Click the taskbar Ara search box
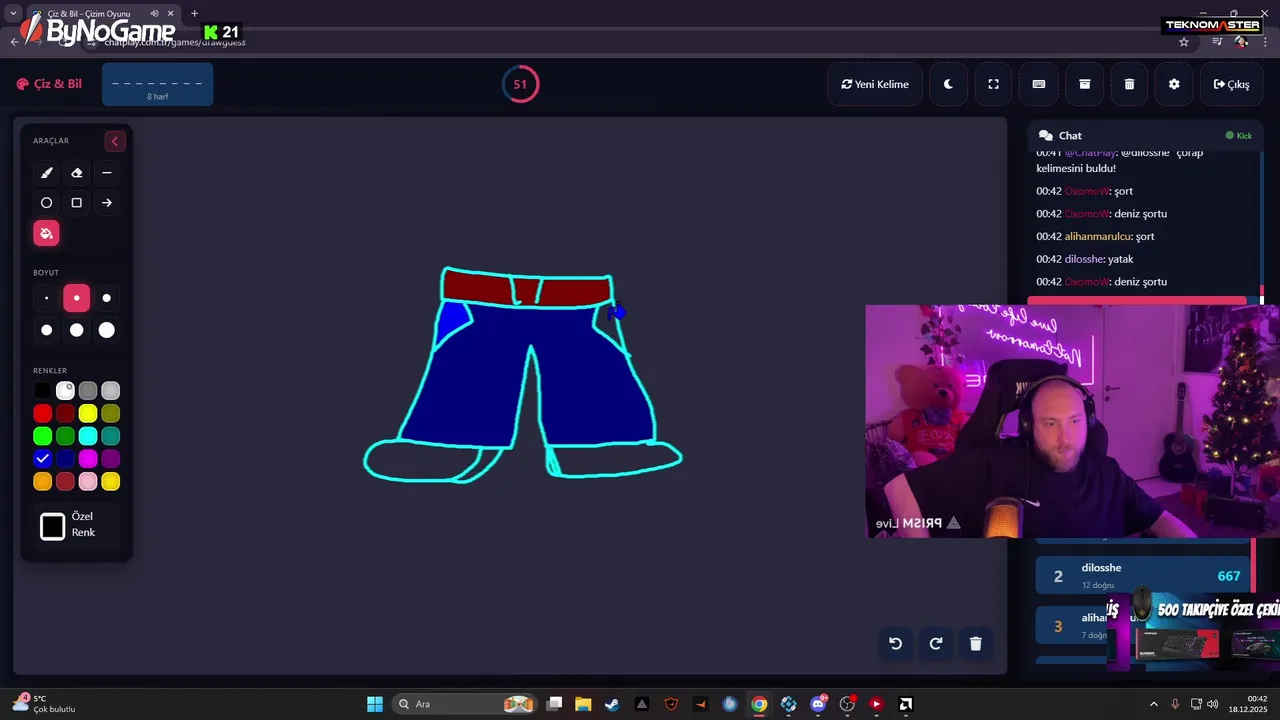The height and width of the screenshot is (720, 1280). tap(466, 704)
